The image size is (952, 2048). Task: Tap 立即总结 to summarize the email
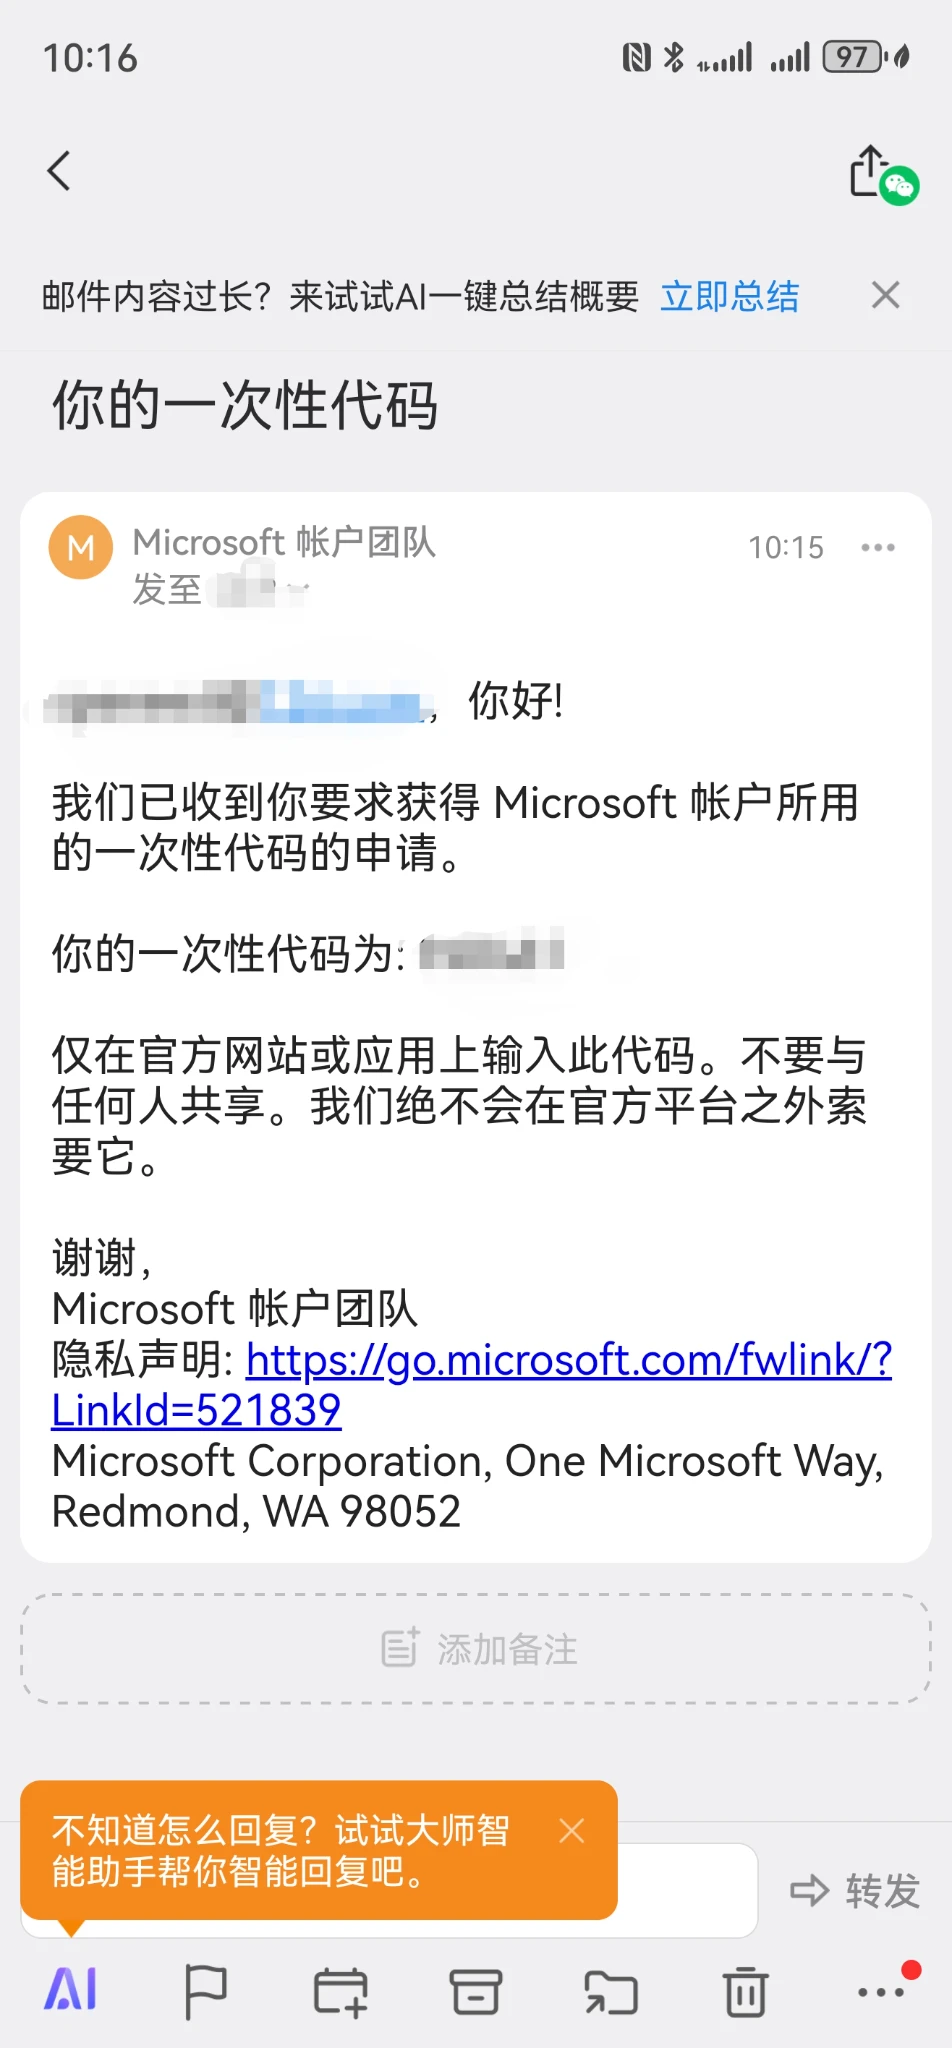729,297
